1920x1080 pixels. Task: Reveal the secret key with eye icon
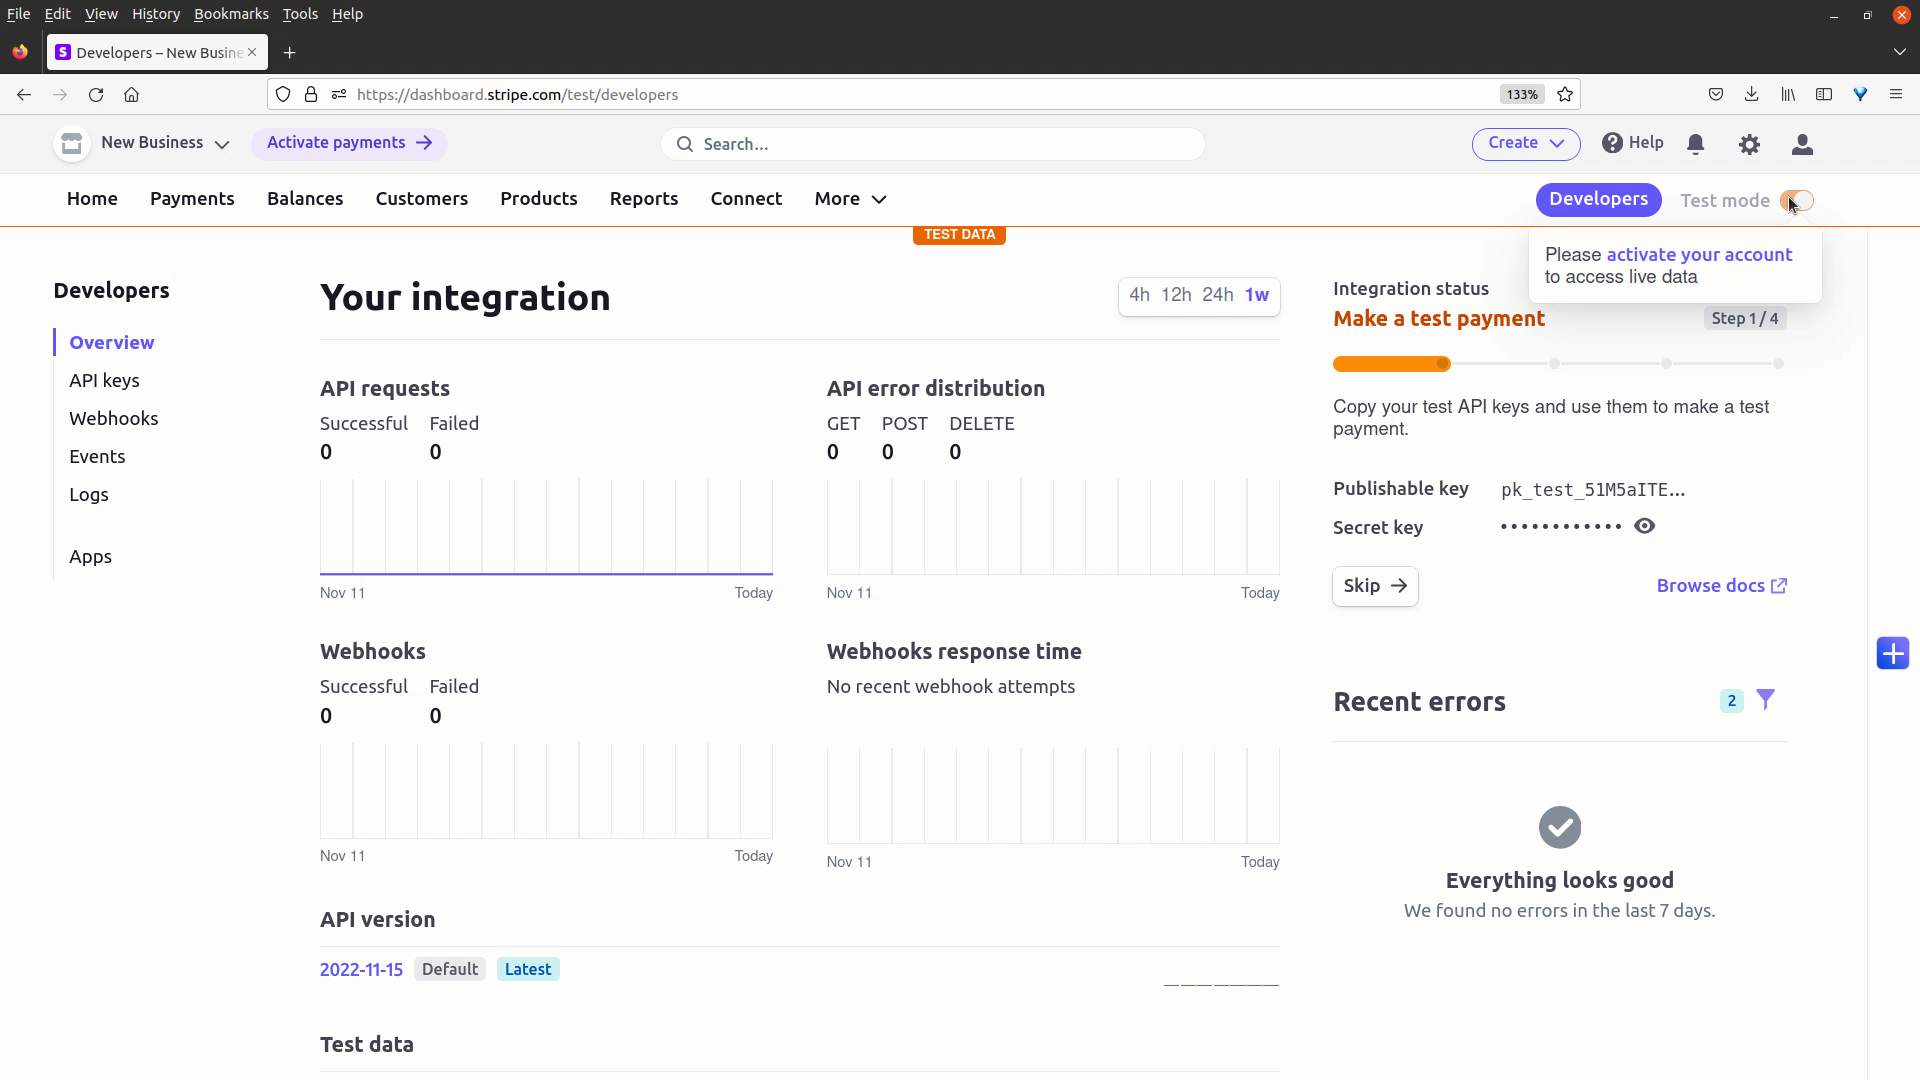click(1644, 526)
